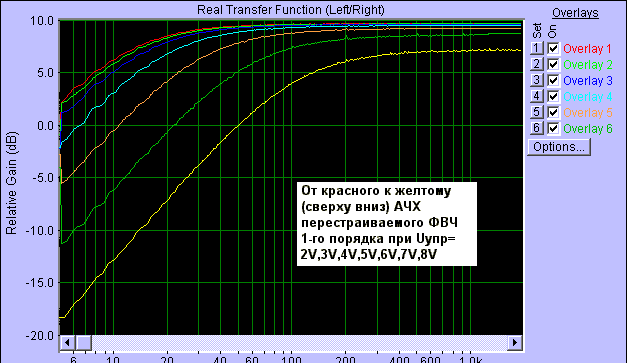627x363 pixels.
Task: Click the red Overlay 1 label
Action: [587, 49]
